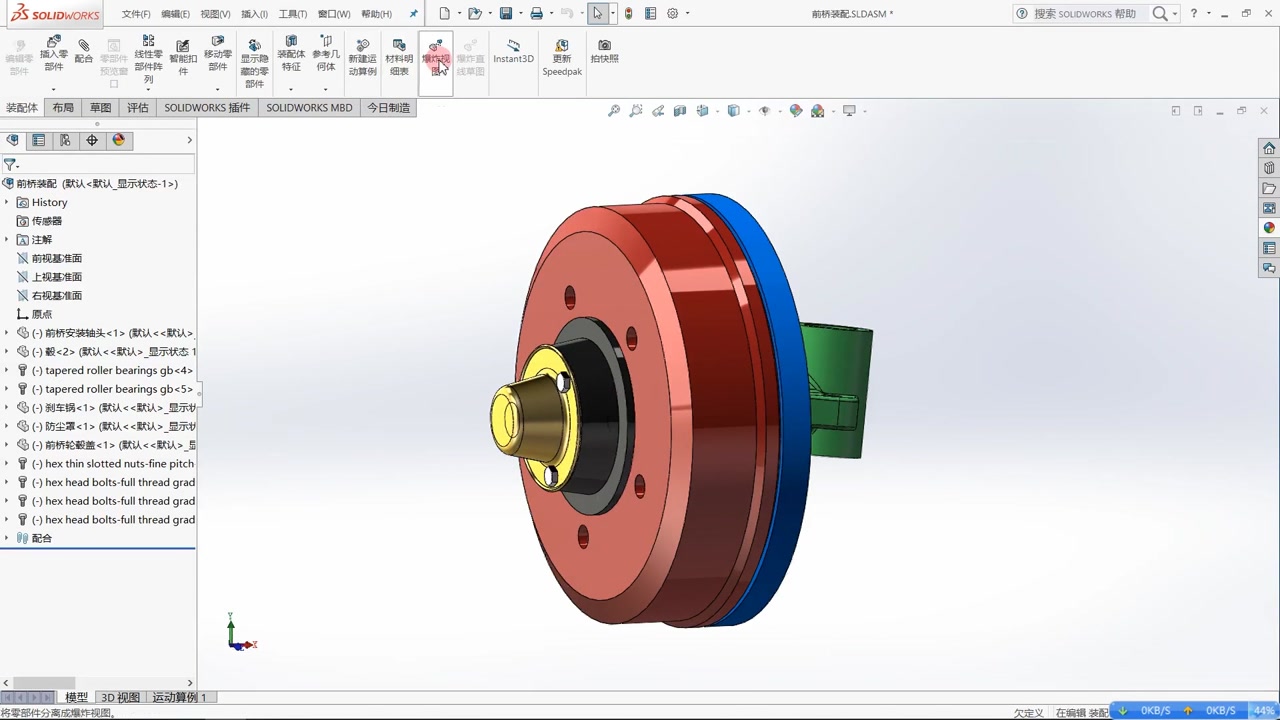Open the 插入(I) menu
The width and height of the screenshot is (1280, 720).
(x=254, y=14)
